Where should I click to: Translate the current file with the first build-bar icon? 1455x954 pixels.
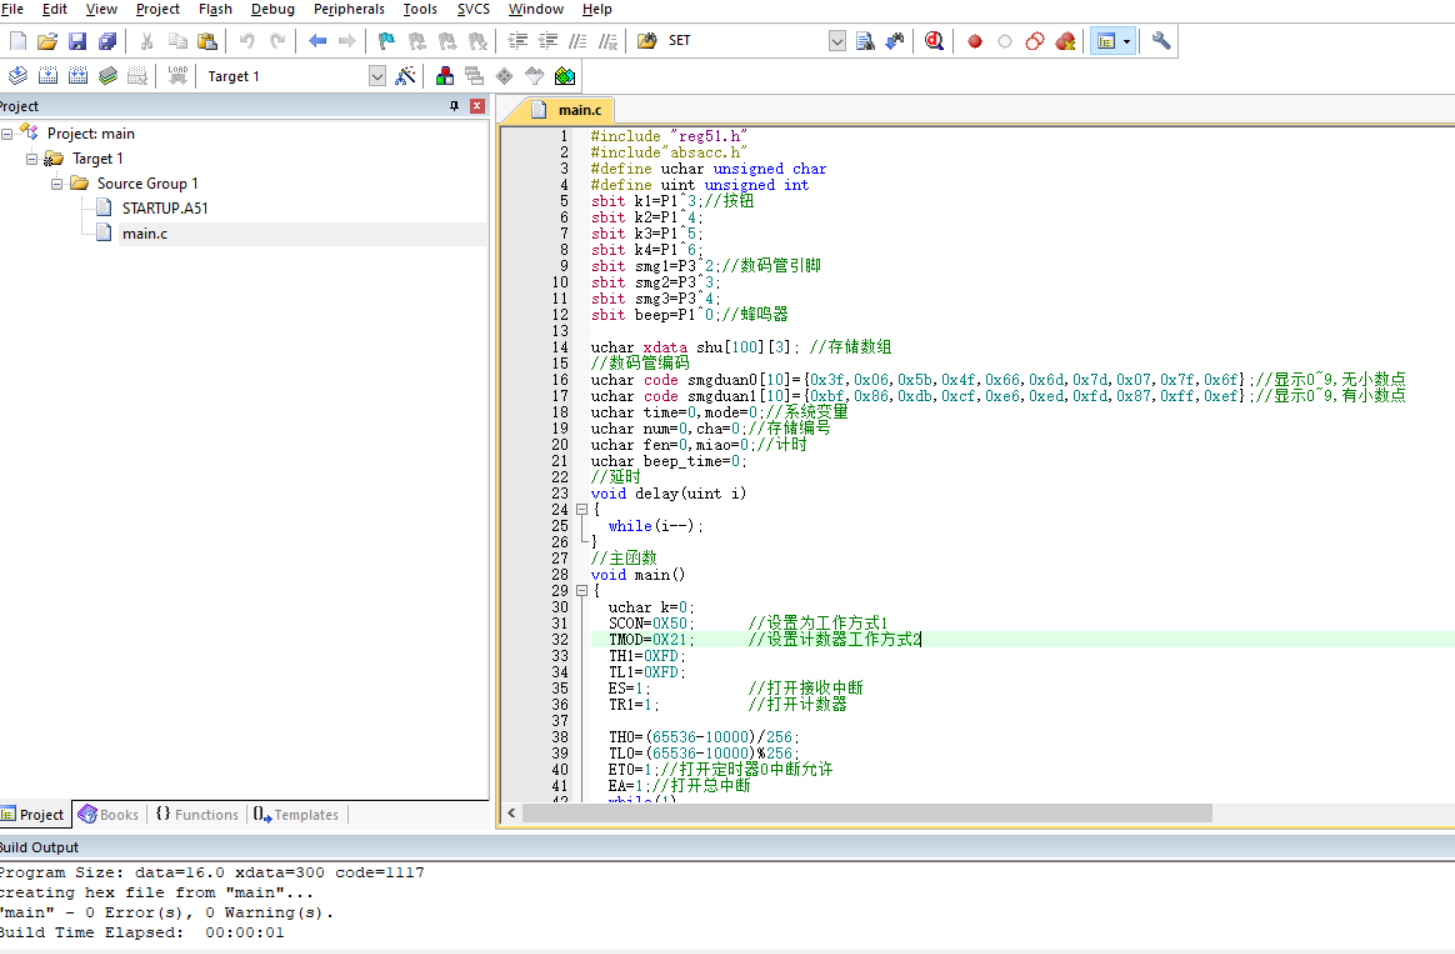pos(18,76)
